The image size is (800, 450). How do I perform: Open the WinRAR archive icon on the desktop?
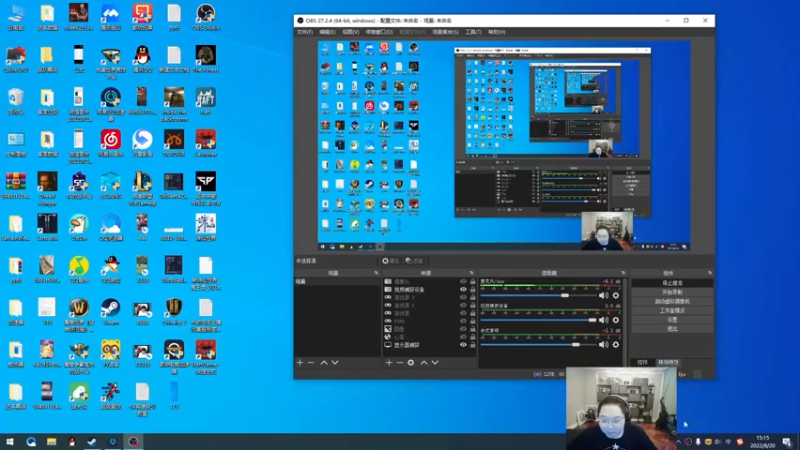point(16,185)
